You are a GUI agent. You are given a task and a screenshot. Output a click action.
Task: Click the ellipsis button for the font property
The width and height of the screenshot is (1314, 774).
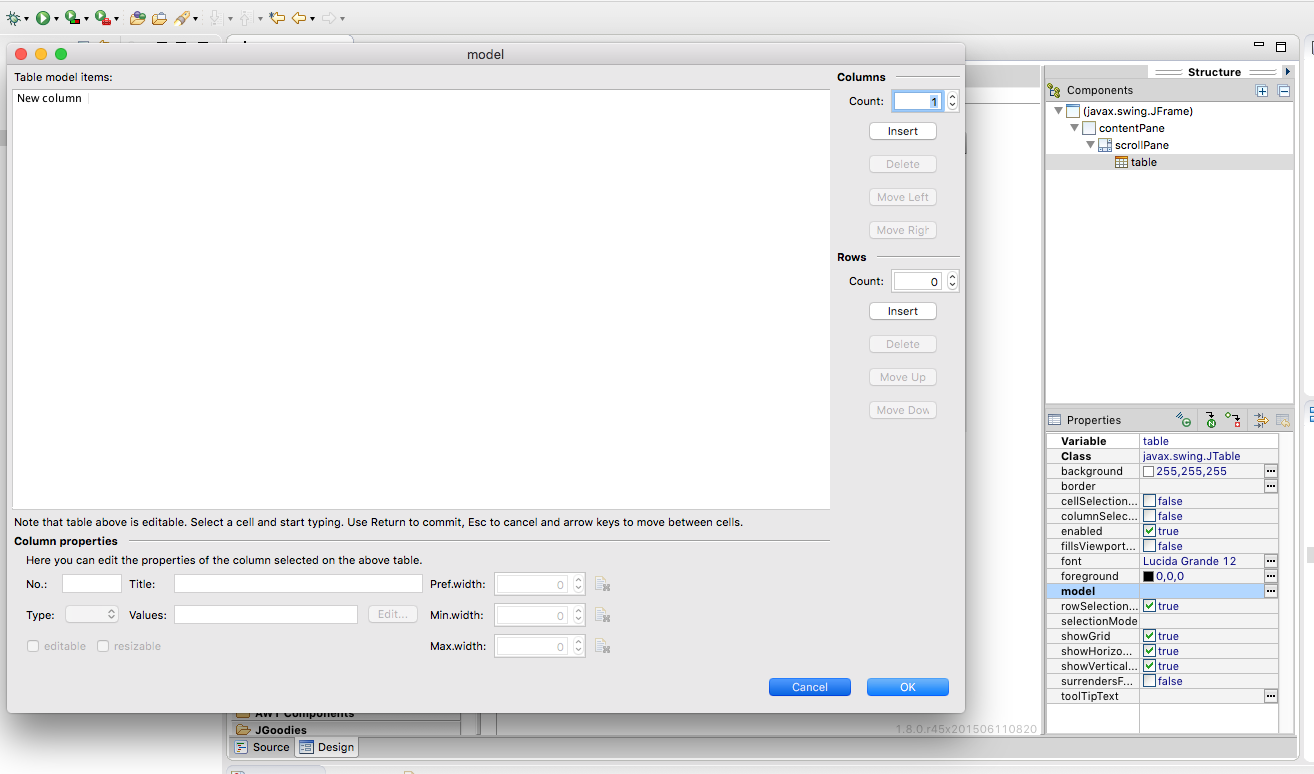click(x=1271, y=561)
